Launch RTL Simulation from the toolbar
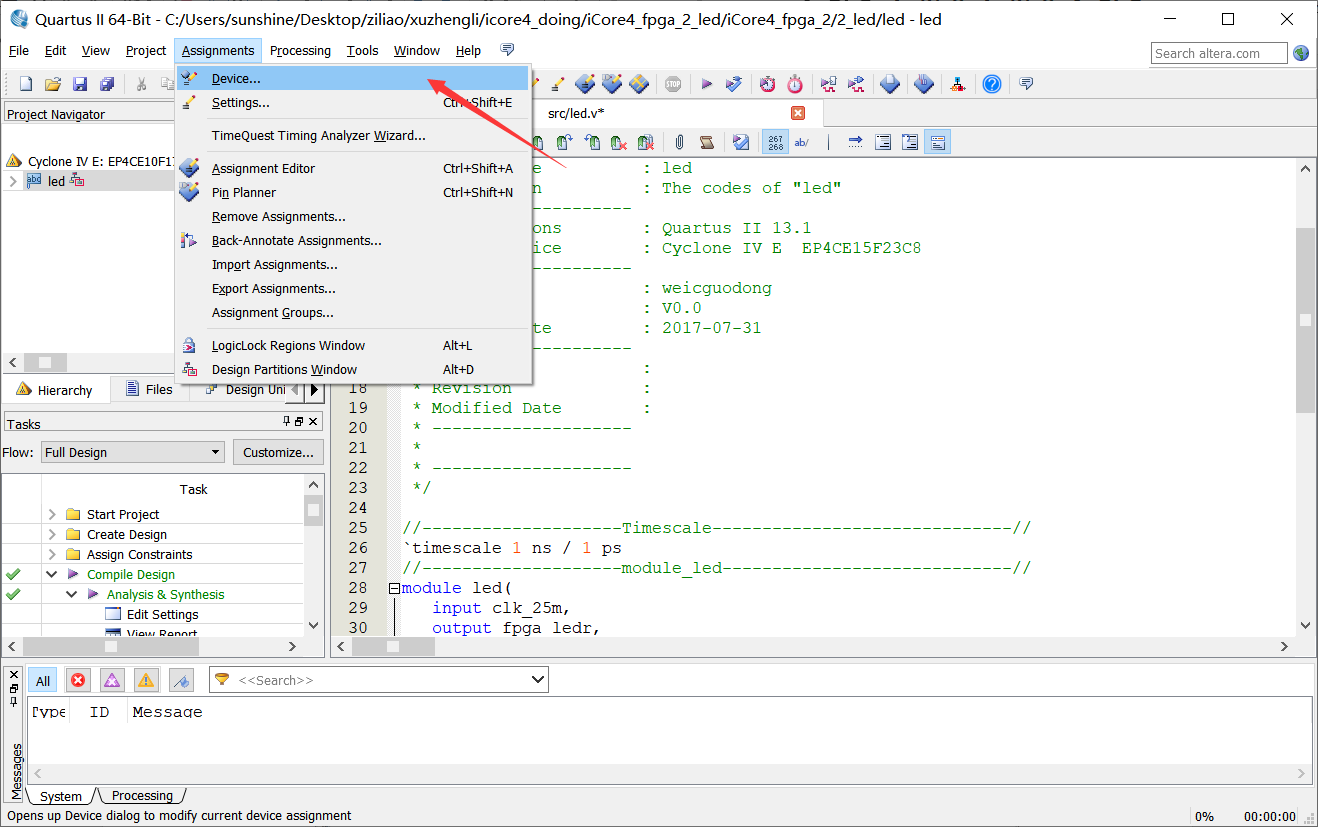This screenshot has width=1318, height=827. tap(829, 84)
